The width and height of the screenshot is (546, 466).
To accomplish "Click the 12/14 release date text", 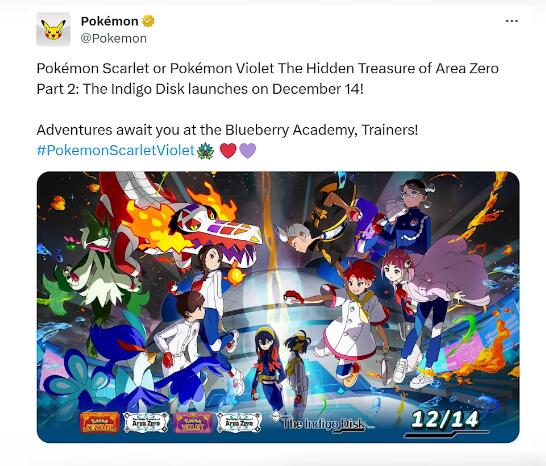I will click(445, 420).
